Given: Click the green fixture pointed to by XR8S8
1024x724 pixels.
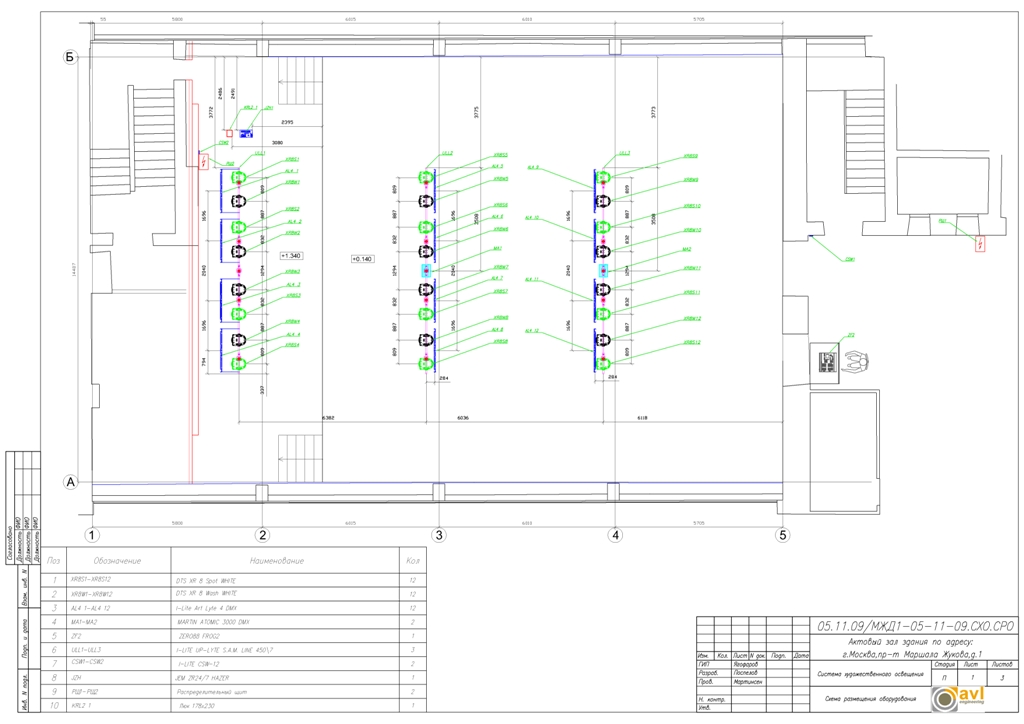Looking at the screenshot, I should [426, 363].
